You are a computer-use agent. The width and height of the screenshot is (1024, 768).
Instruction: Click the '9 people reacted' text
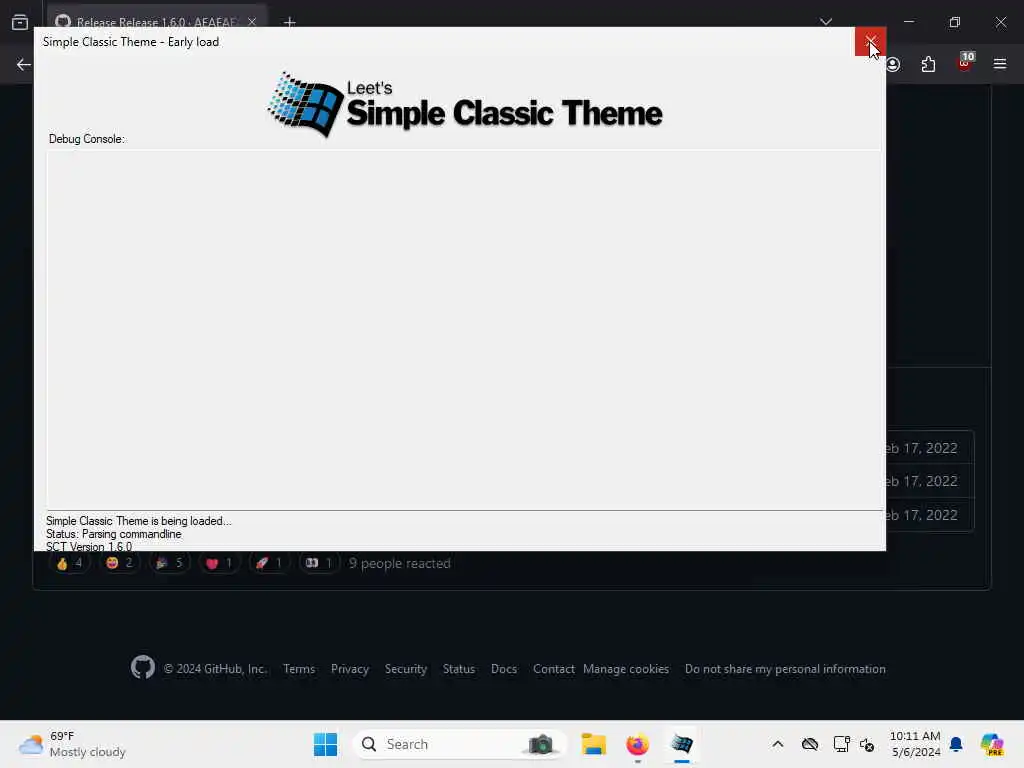pos(400,563)
